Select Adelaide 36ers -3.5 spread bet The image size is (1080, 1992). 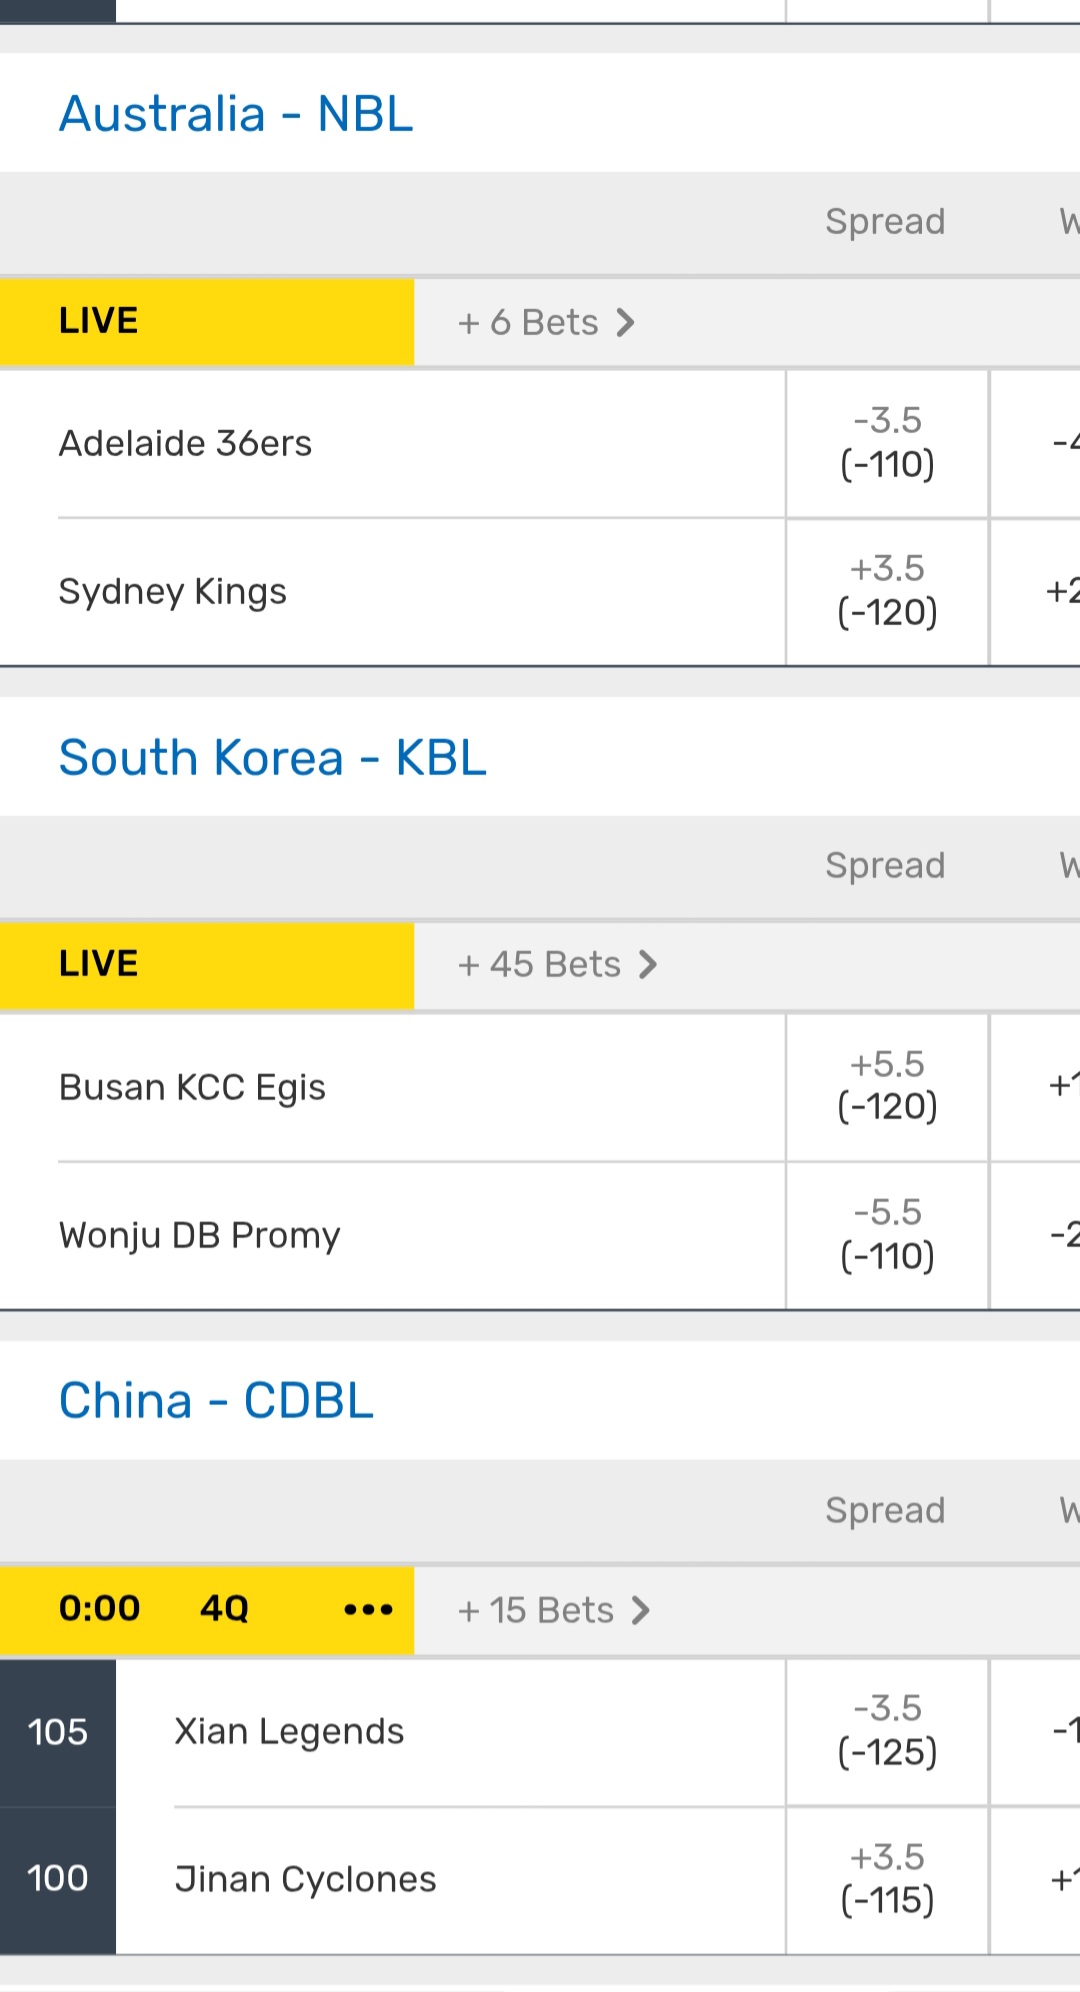pos(887,443)
